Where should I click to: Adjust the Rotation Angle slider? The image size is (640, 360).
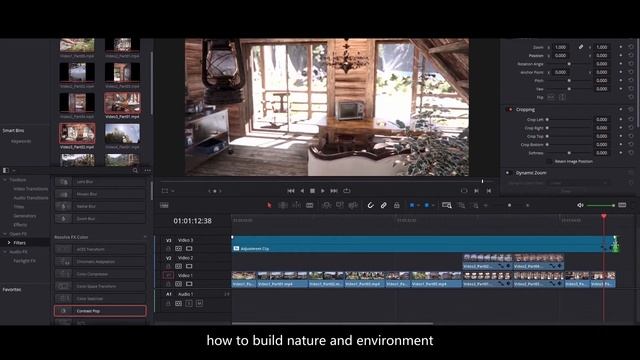click(569, 64)
